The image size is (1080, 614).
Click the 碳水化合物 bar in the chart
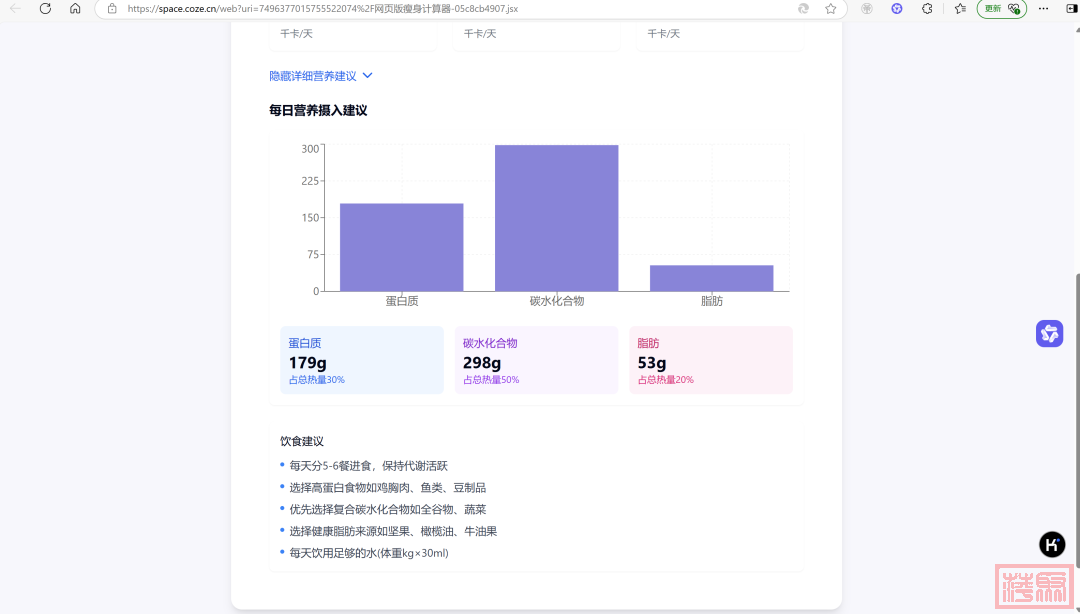[556, 218]
